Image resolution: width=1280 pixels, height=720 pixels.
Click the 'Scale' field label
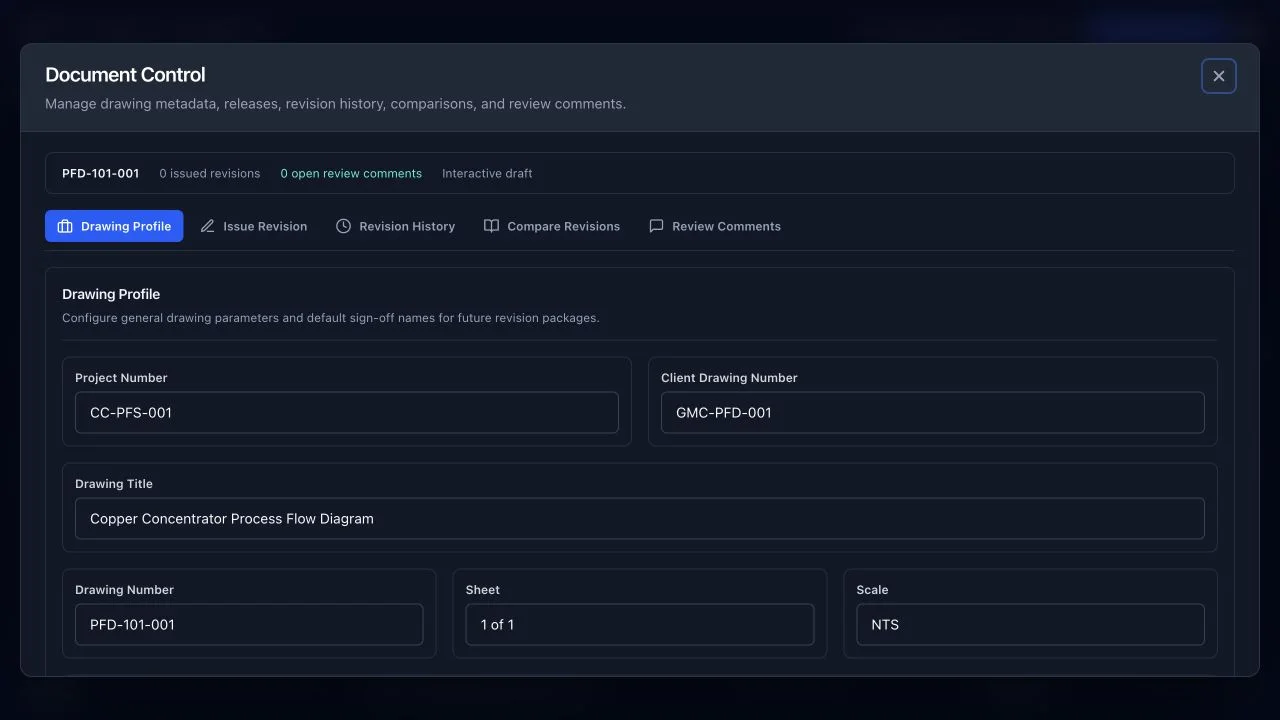(x=872, y=590)
